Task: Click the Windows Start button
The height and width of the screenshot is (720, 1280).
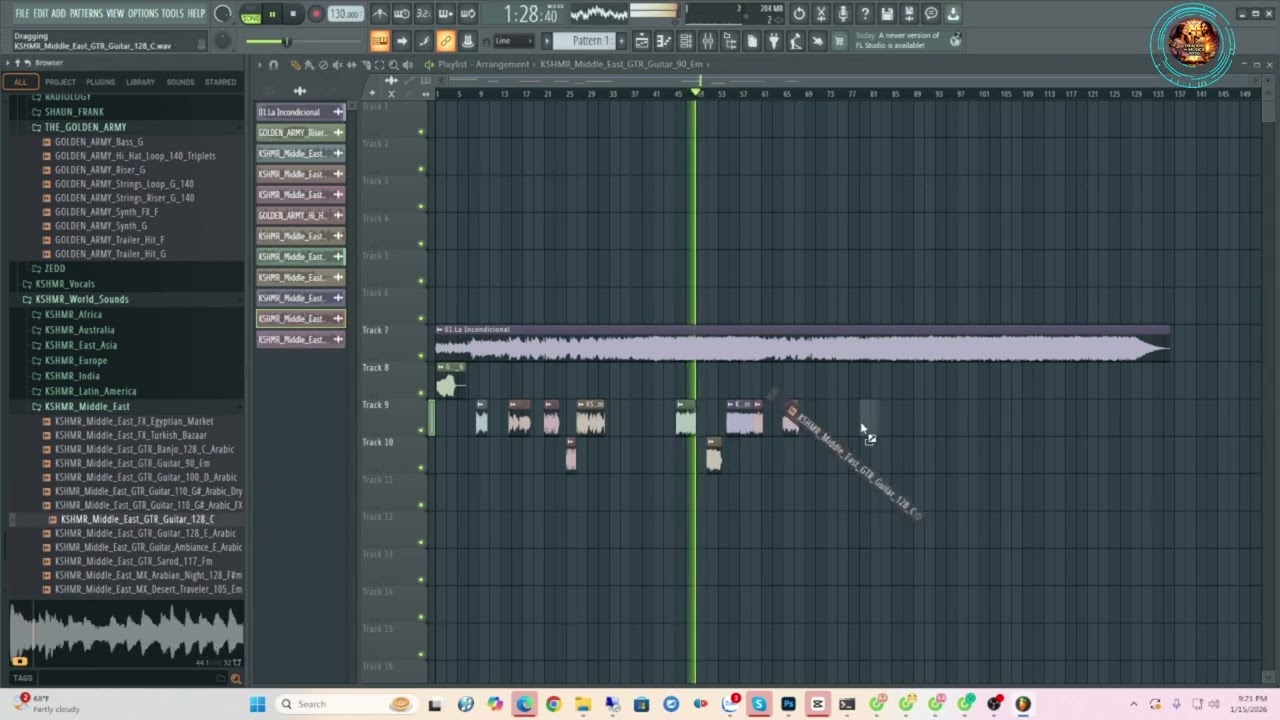Action: click(x=257, y=704)
